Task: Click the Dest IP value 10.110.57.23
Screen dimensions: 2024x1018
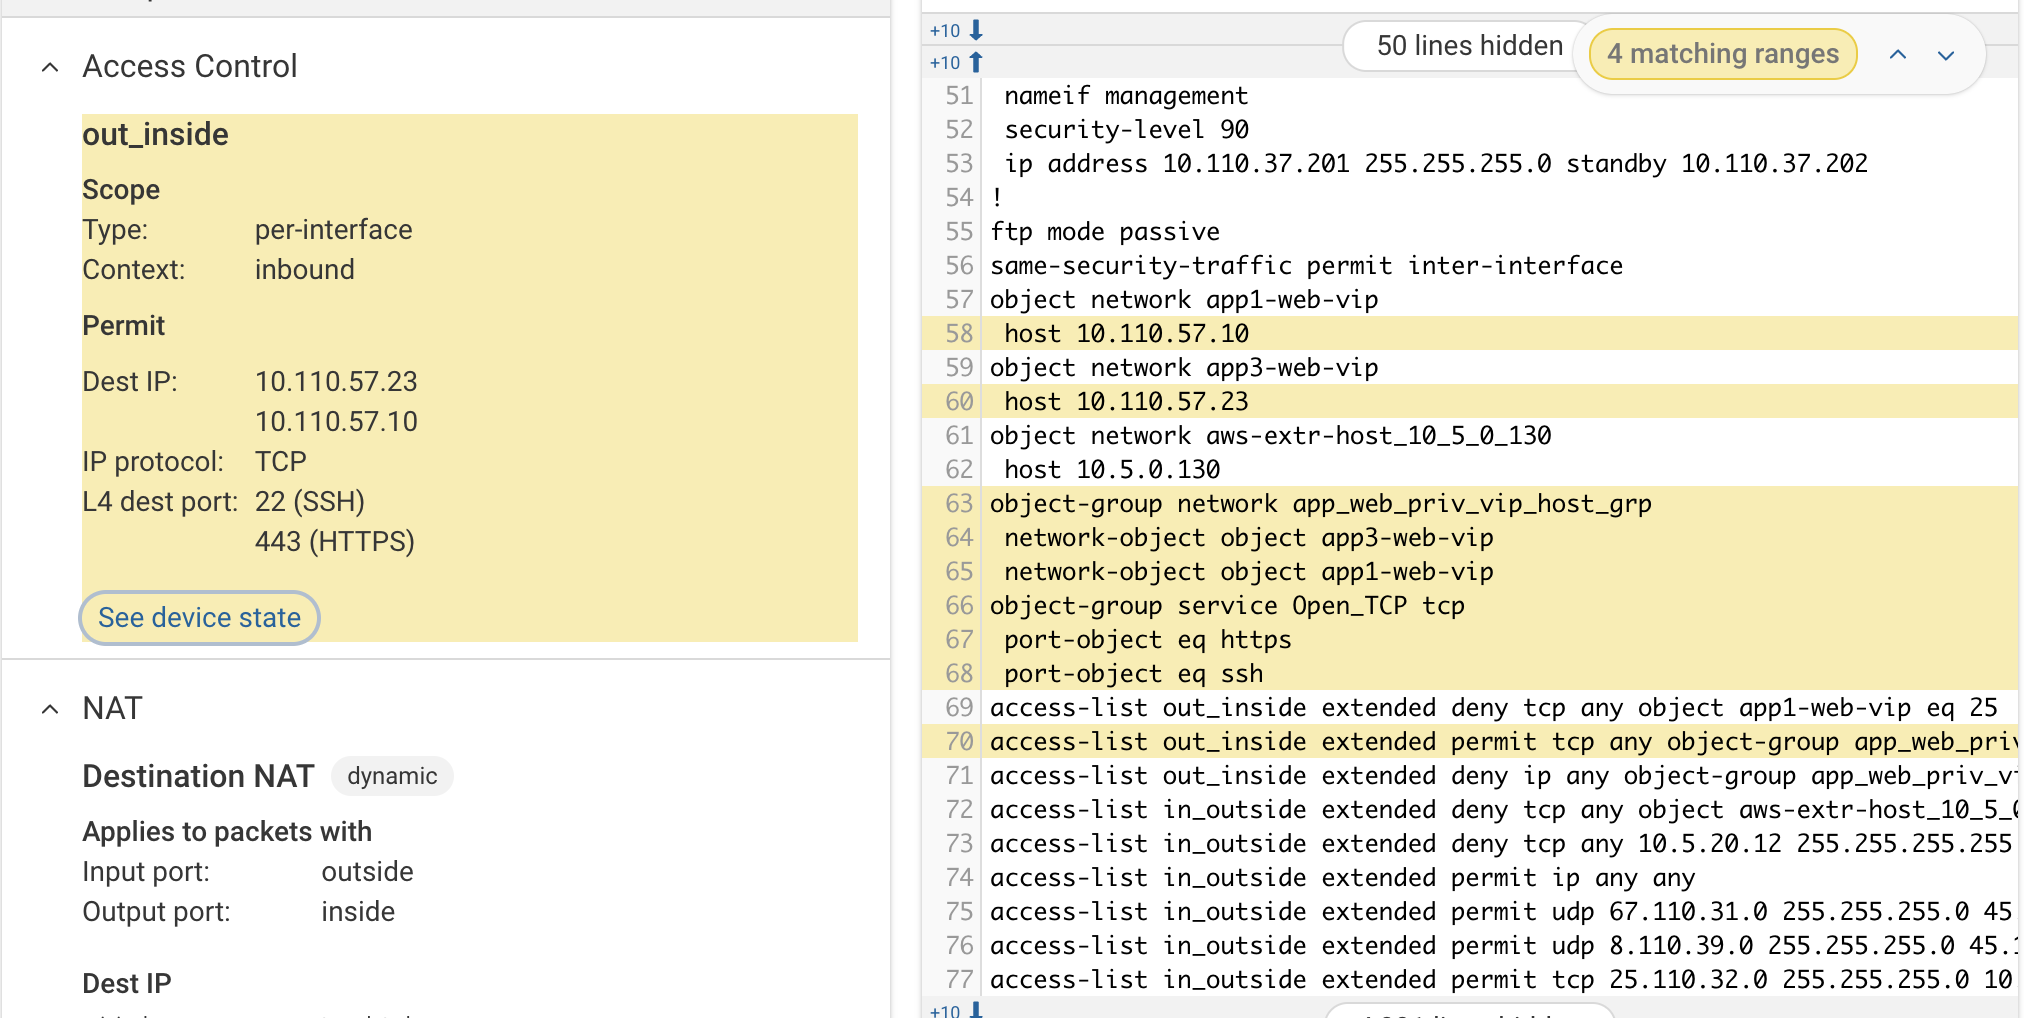Action: click(x=336, y=382)
